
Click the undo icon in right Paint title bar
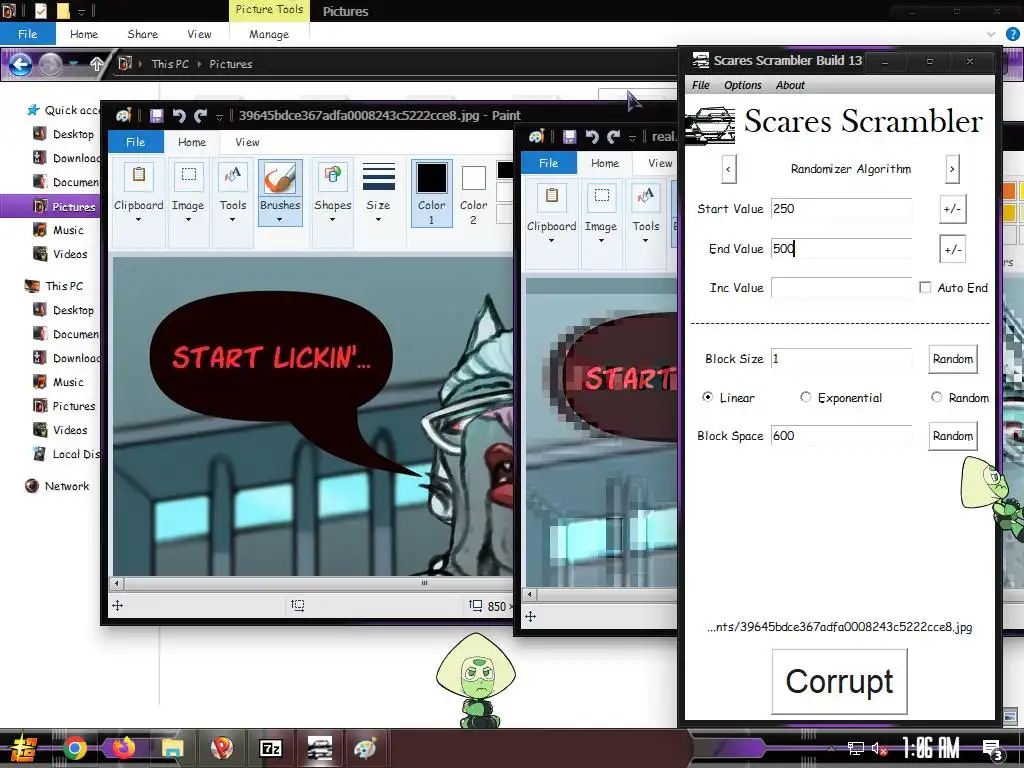(x=592, y=136)
